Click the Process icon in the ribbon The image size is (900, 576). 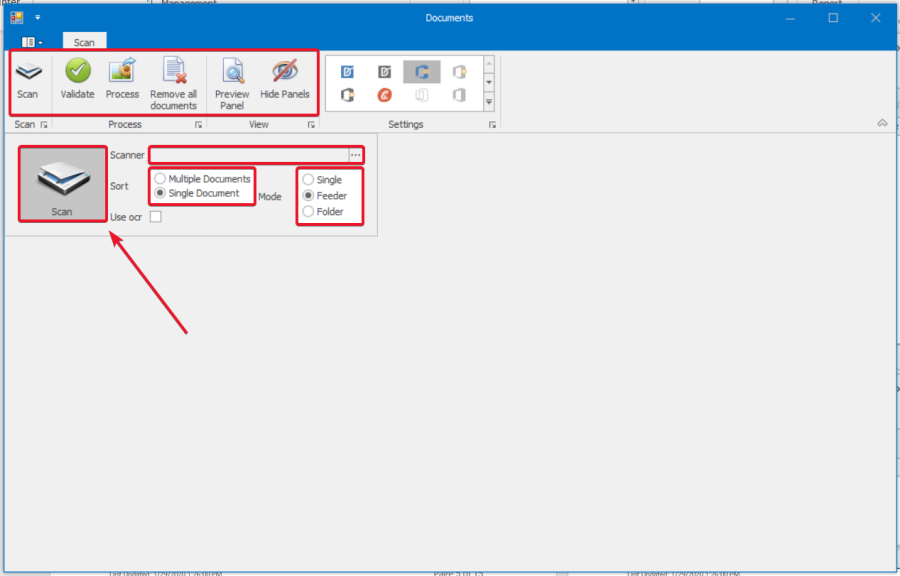pos(122,72)
